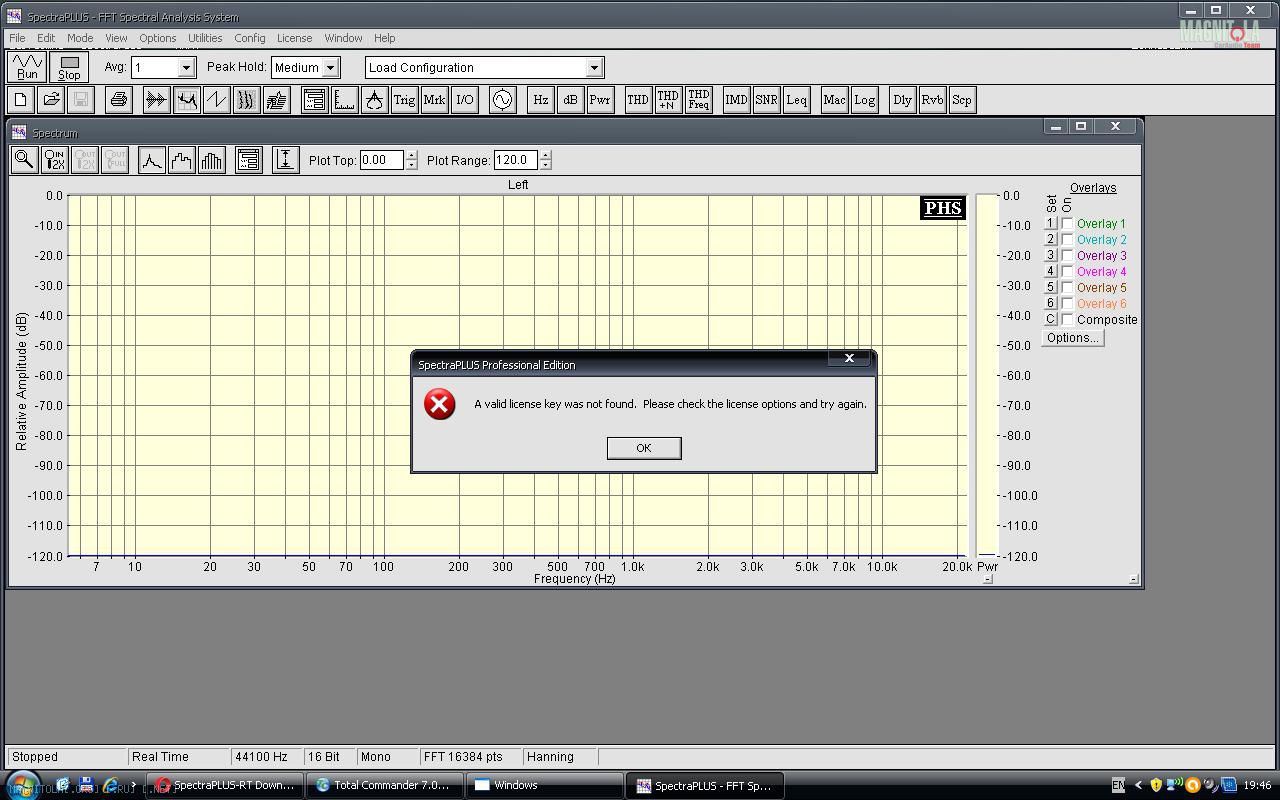Create a new file with the blank page icon

tap(21, 100)
